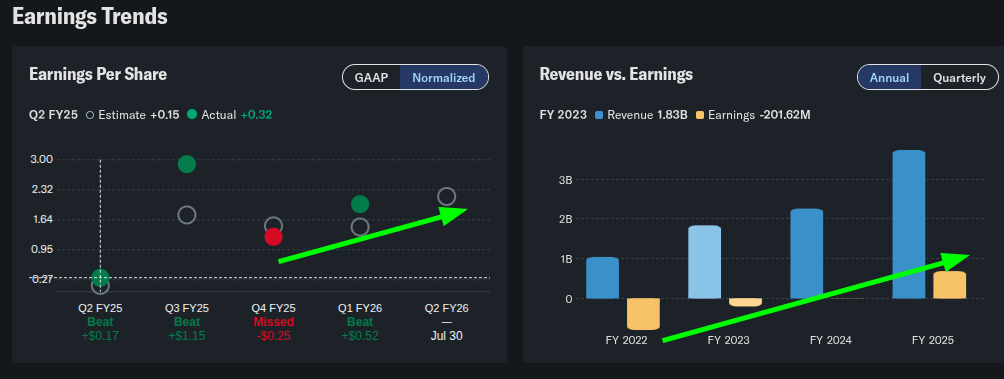Click the Q2 FY25 actual green dot
Viewport: 1004px width, 379px height.
(100, 277)
